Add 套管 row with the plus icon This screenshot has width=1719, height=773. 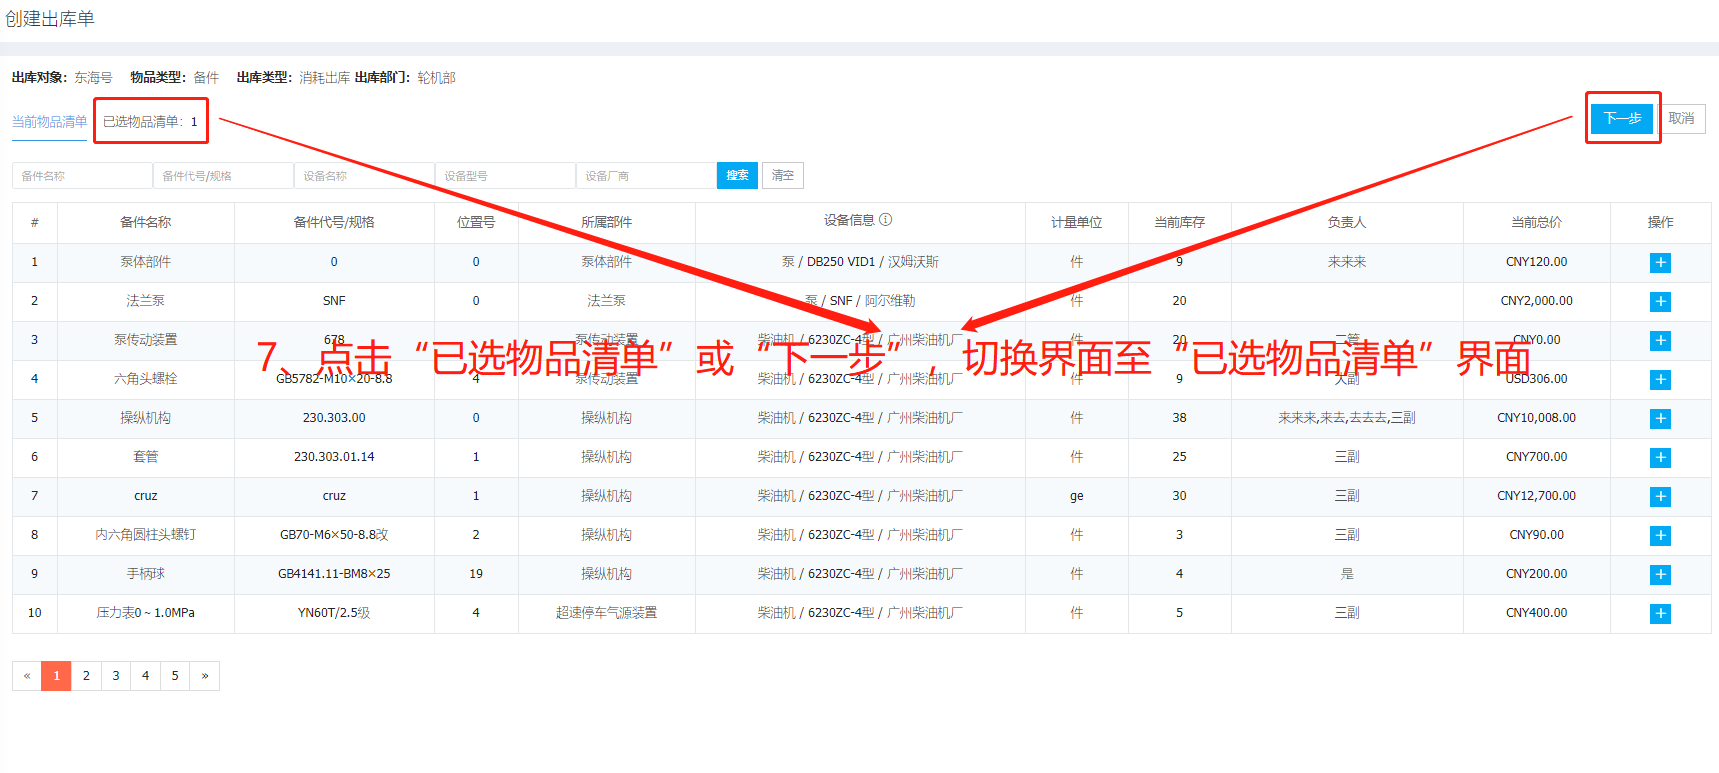point(1660,458)
